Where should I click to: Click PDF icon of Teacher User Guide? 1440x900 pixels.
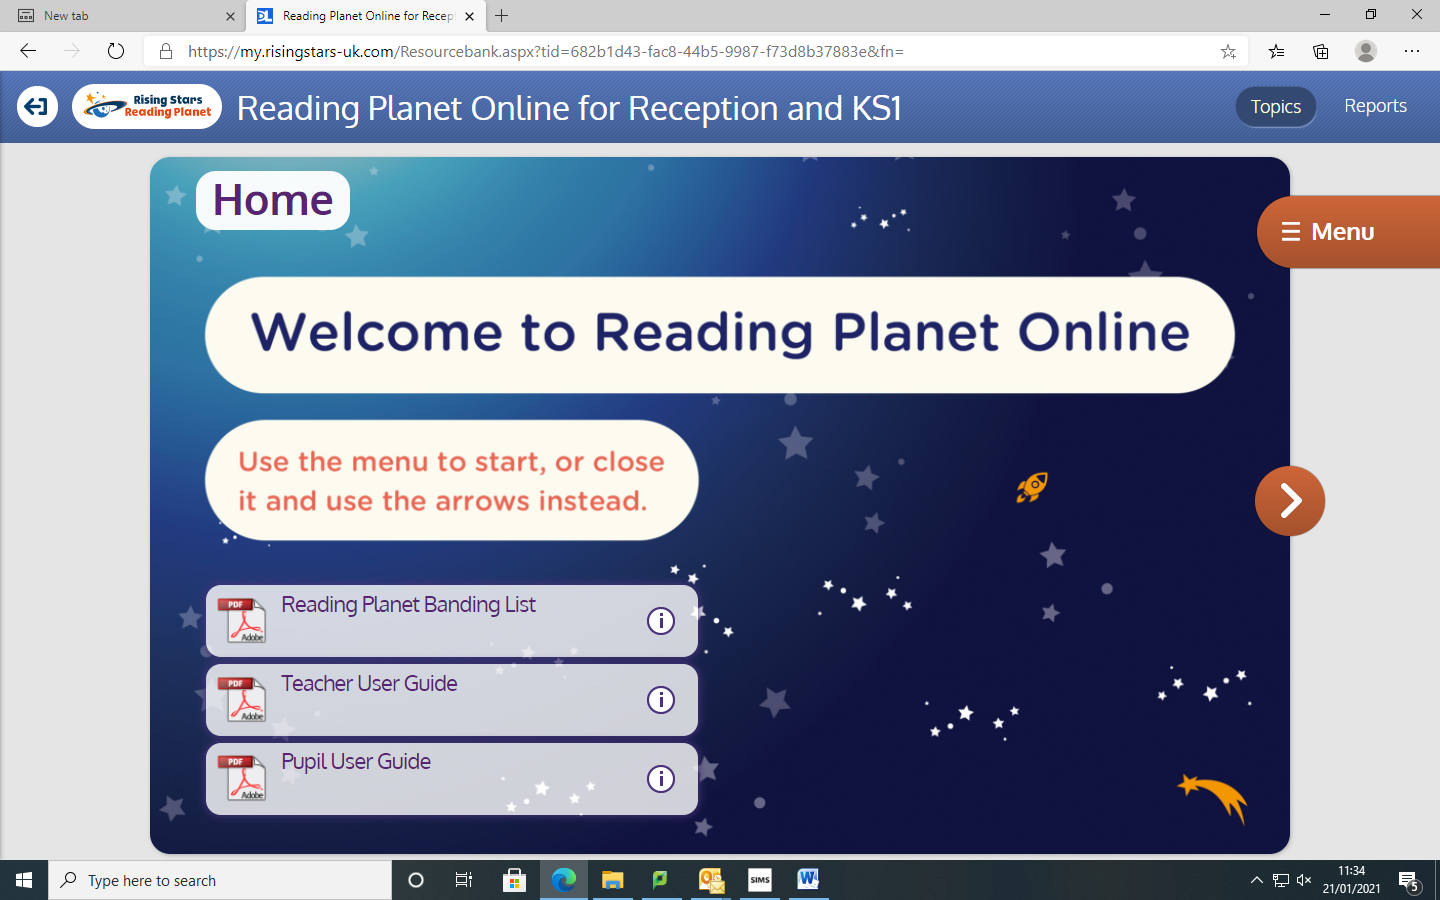click(243, 700)
